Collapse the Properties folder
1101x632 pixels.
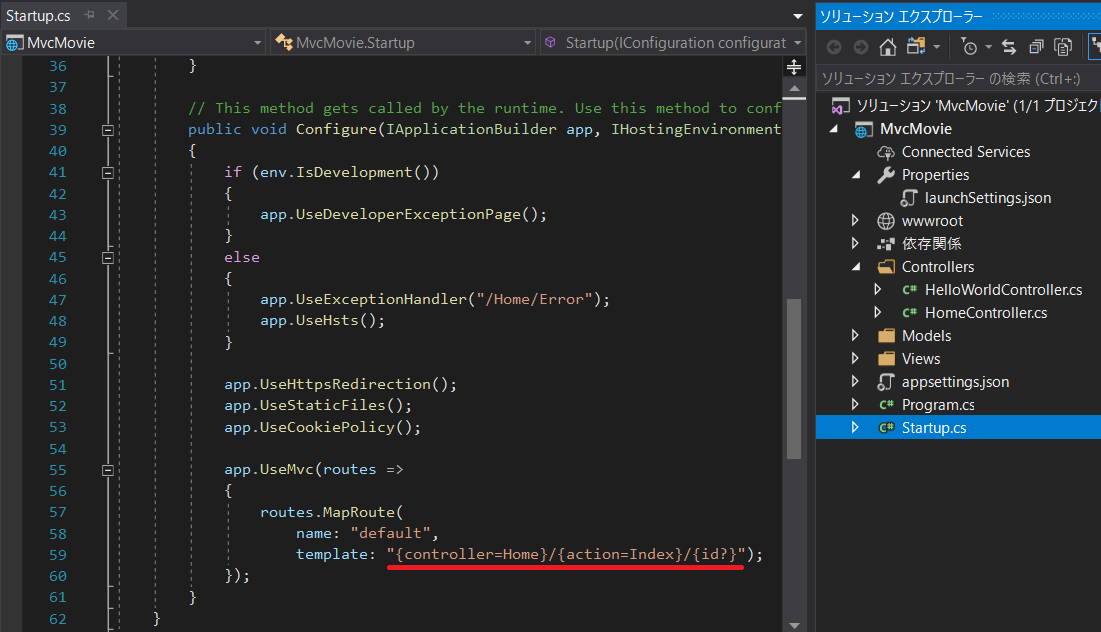856,175
